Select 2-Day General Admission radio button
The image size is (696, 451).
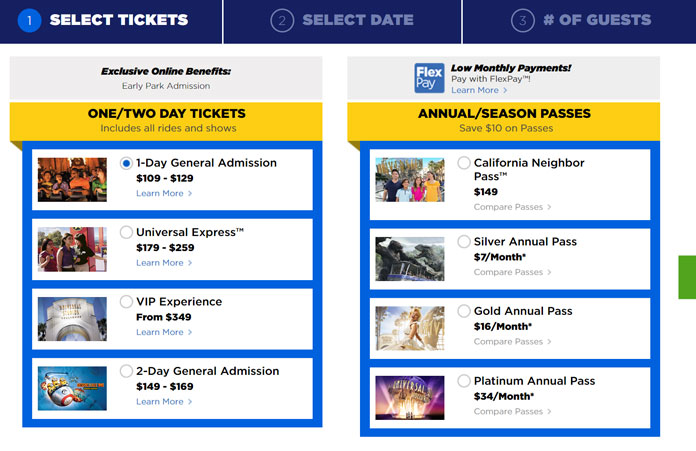(x=126, y=371)
